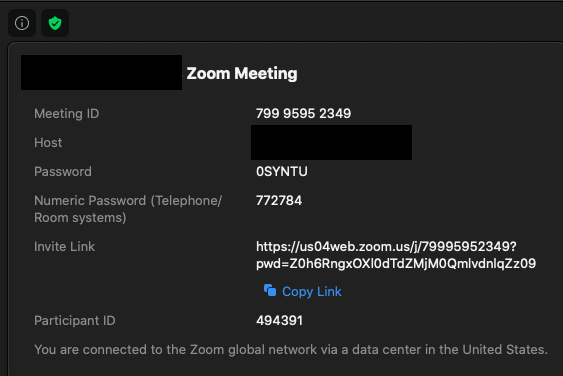The image size is (563, 376).
Task: Click the us04web.zoom.us invite URL first line
Action: pyautogui.click(x=386, y=247)
